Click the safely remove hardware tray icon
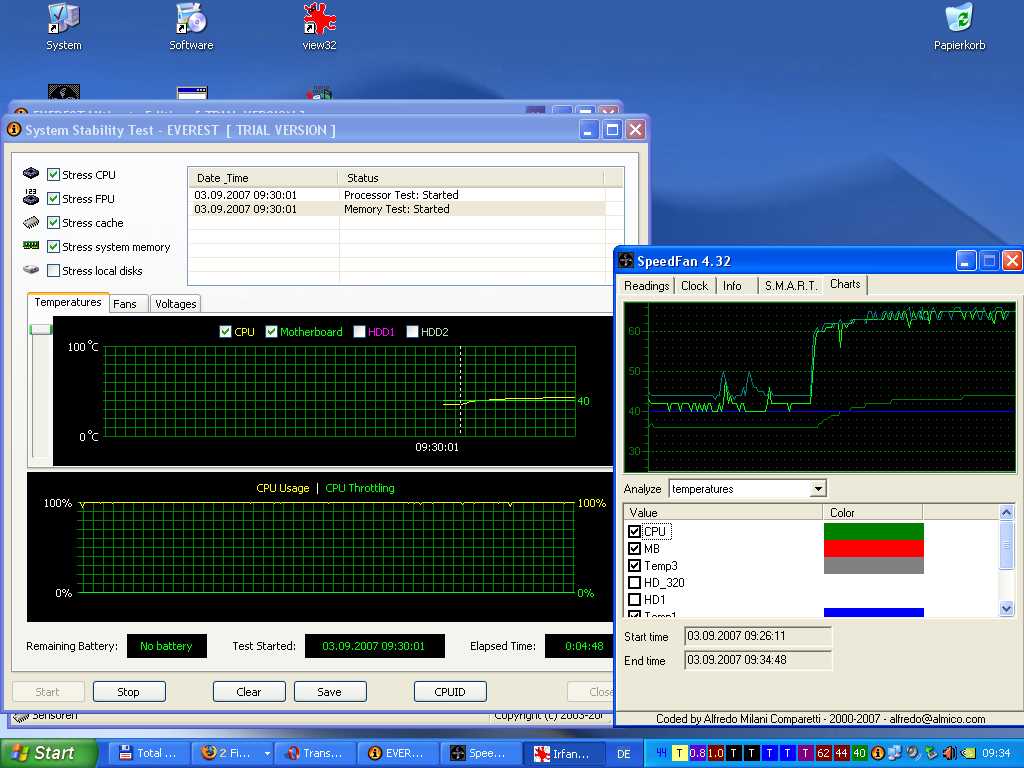This screenshot has height=768, width=1024. 931,753
